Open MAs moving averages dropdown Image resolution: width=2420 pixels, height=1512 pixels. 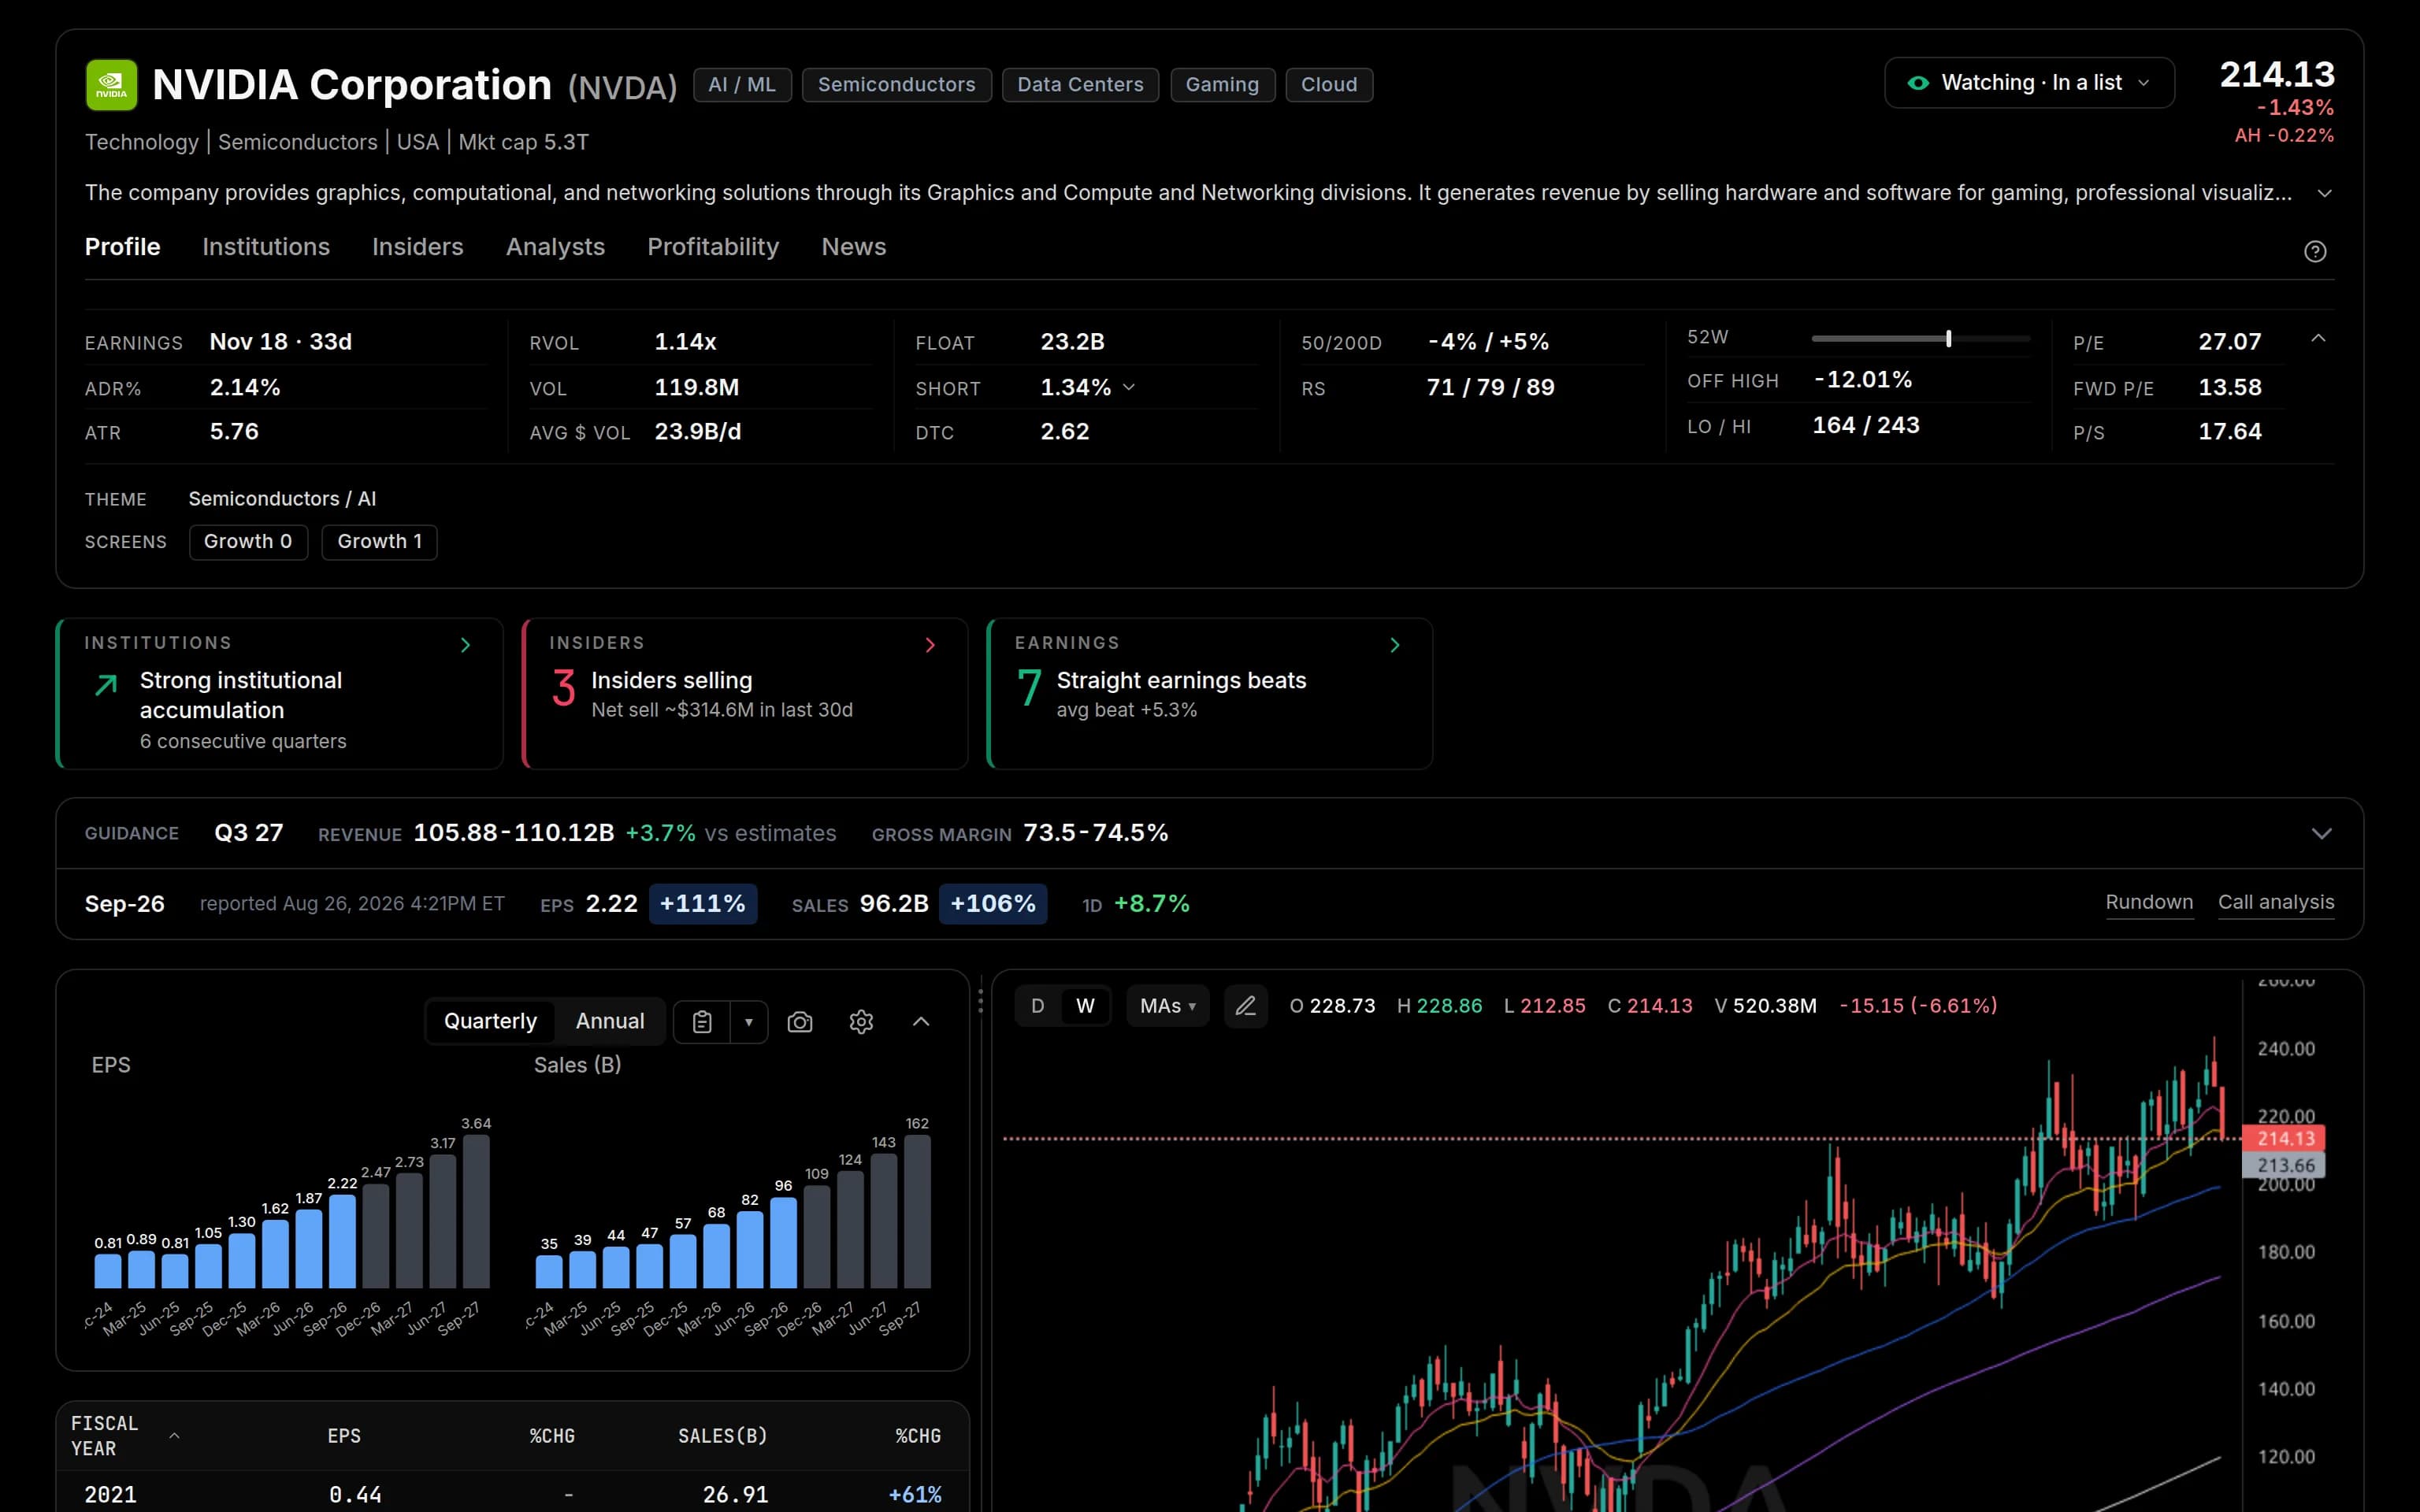pyautogui.click(x=1168, y=1006)
